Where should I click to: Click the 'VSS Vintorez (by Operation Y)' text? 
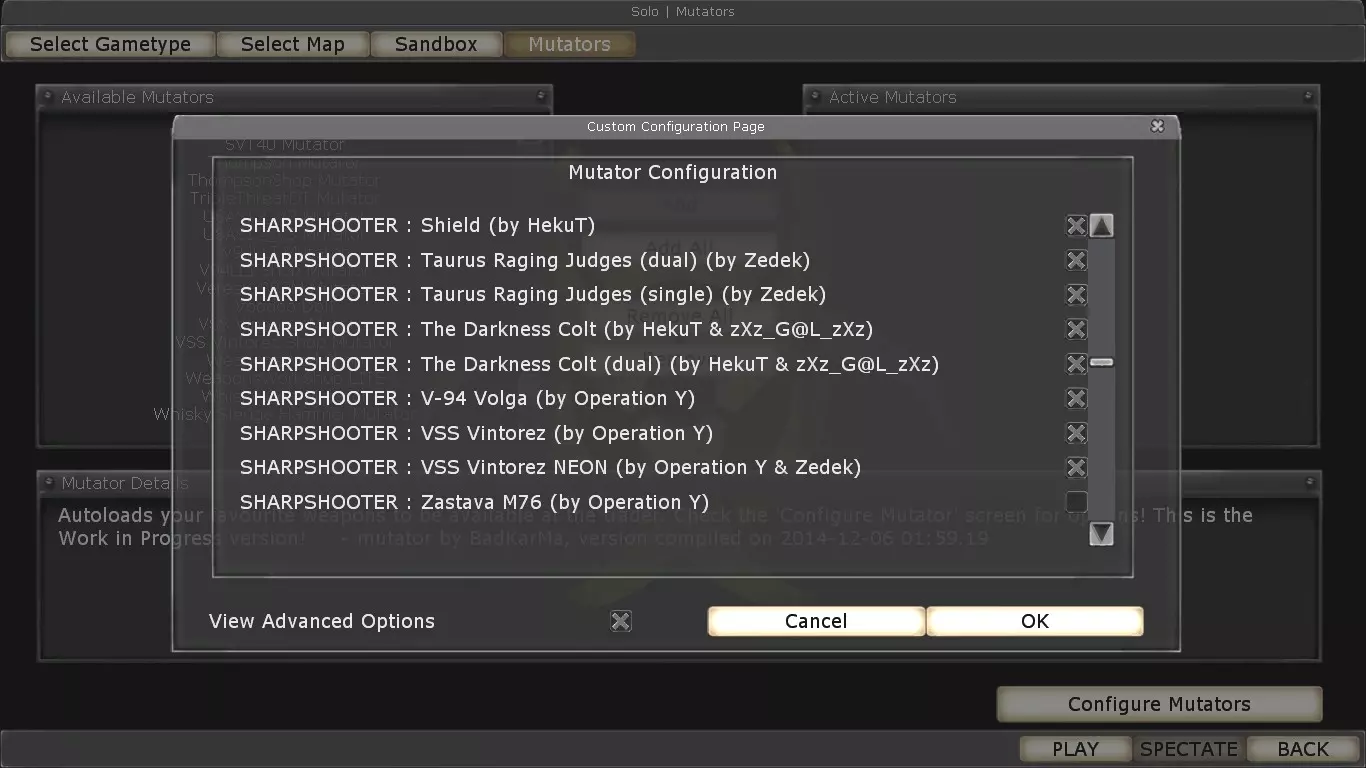point(567,433)
